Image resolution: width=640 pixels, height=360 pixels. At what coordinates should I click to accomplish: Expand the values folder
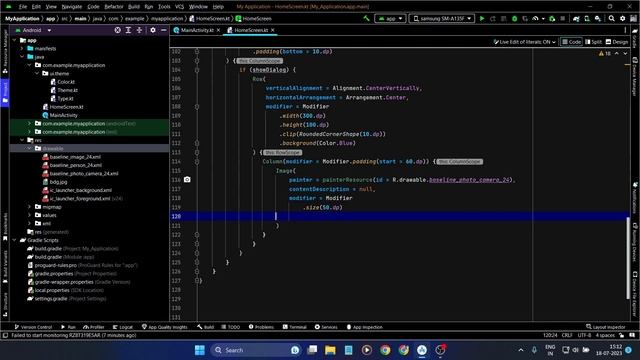[x=29, y=215]
